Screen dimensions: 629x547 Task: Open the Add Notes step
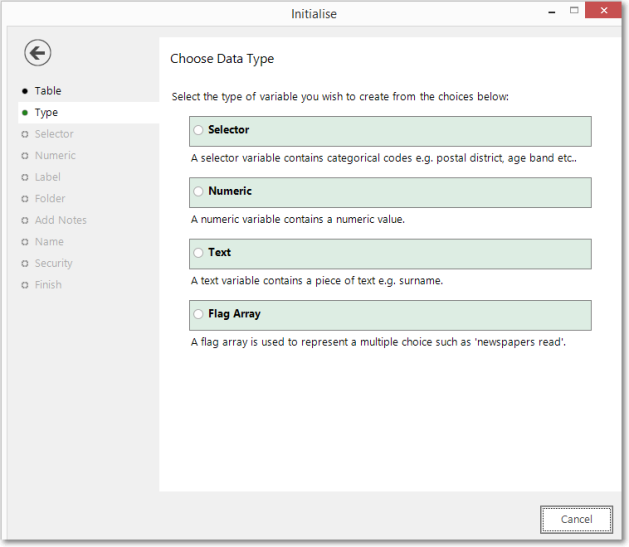click(61, 220)
